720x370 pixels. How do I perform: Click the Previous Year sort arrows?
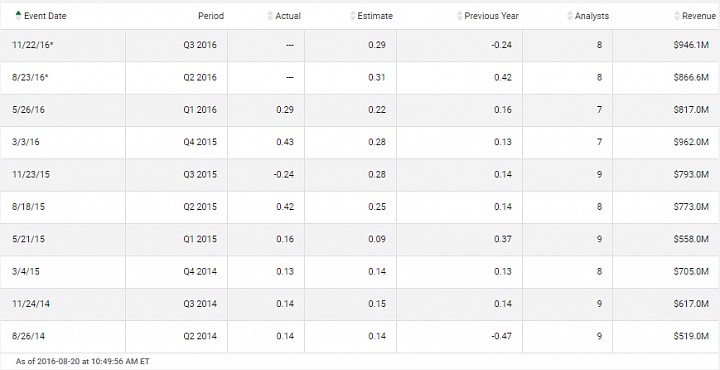460,16
